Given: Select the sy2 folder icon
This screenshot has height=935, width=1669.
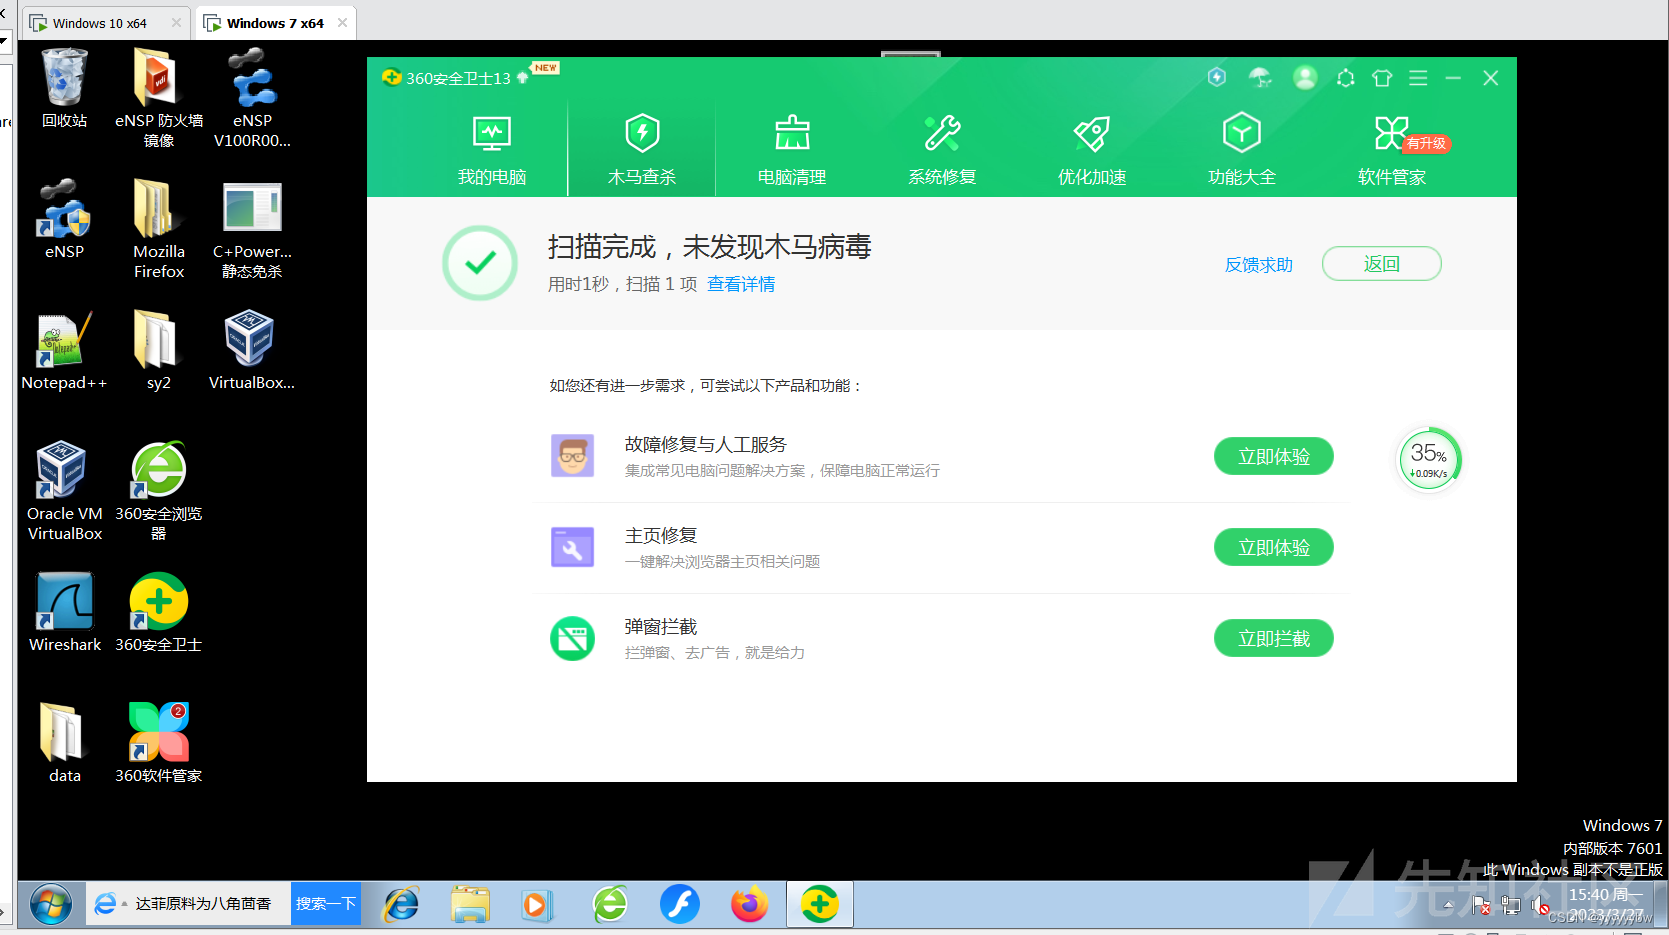Looking at the screenshot, I should [x=158, y=351].
